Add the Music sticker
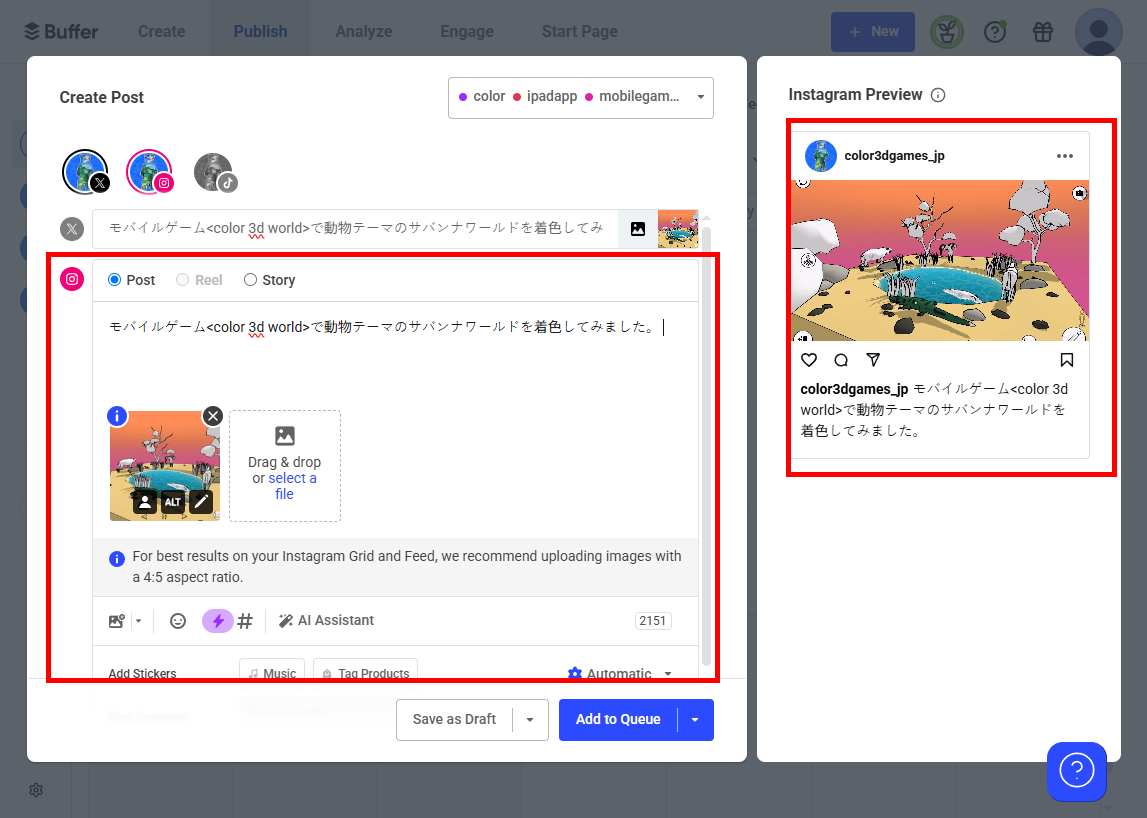This screenshot has height=818, width=1147. coord(272,672)
